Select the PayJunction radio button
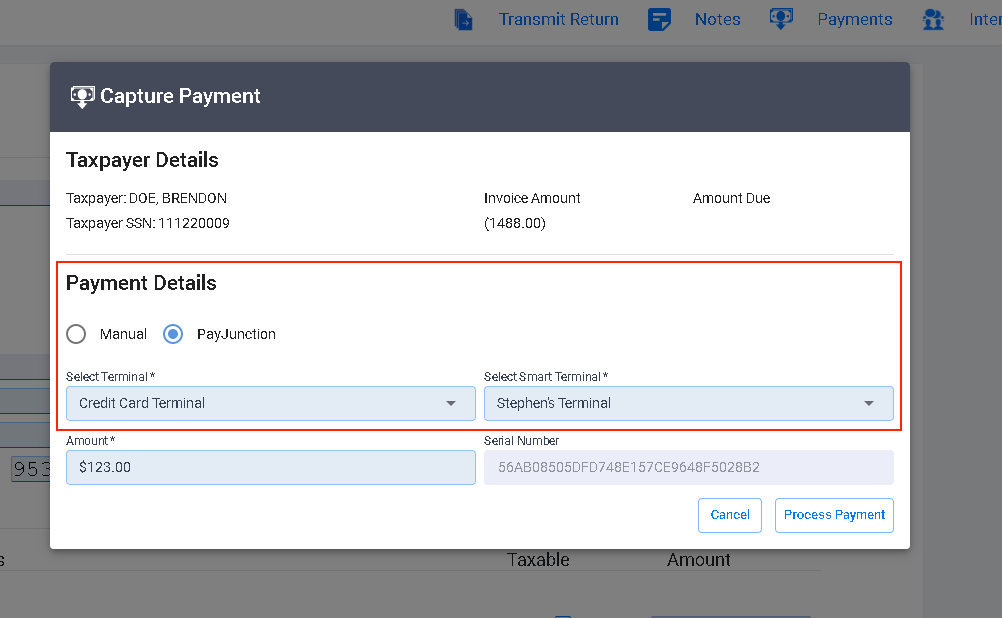 tap(173, 334)
